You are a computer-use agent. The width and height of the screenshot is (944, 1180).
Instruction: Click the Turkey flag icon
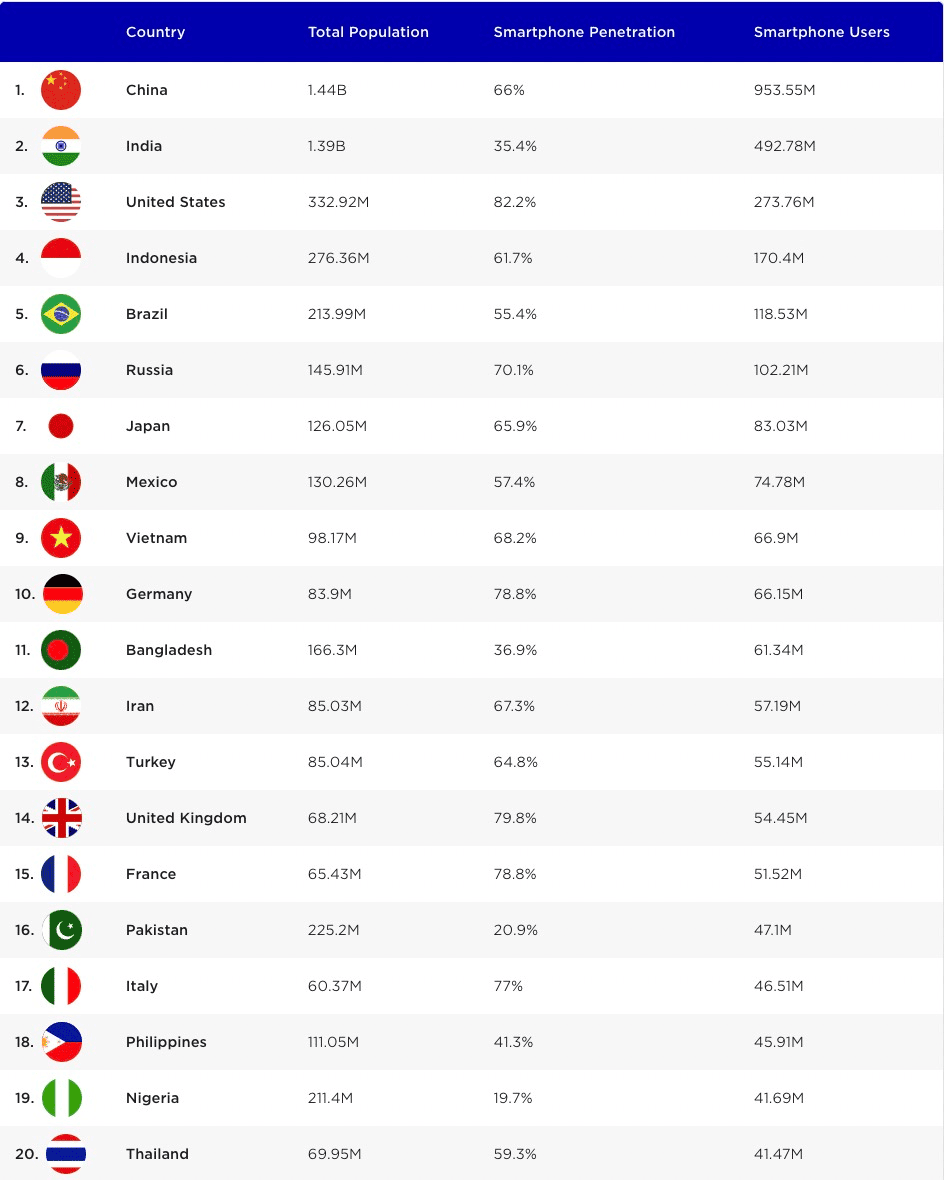pyautogui.click(x=61, y=762)
